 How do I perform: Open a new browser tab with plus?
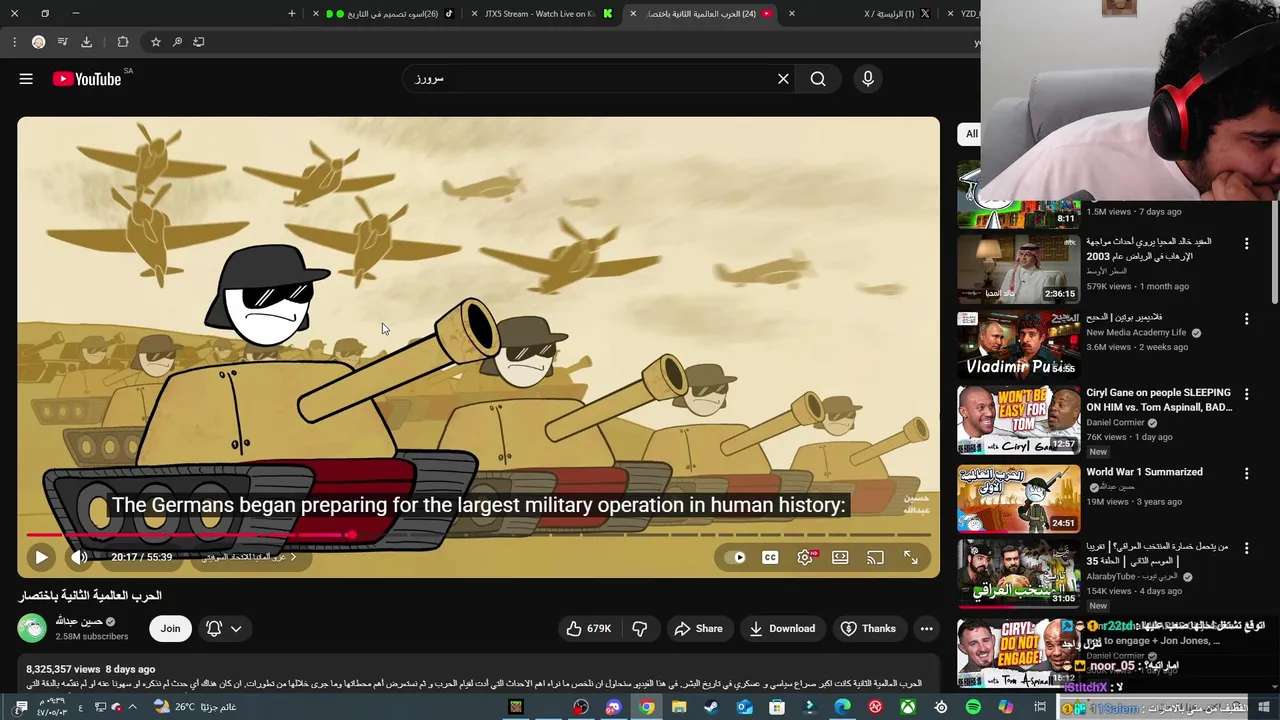[x=292, y=14]
